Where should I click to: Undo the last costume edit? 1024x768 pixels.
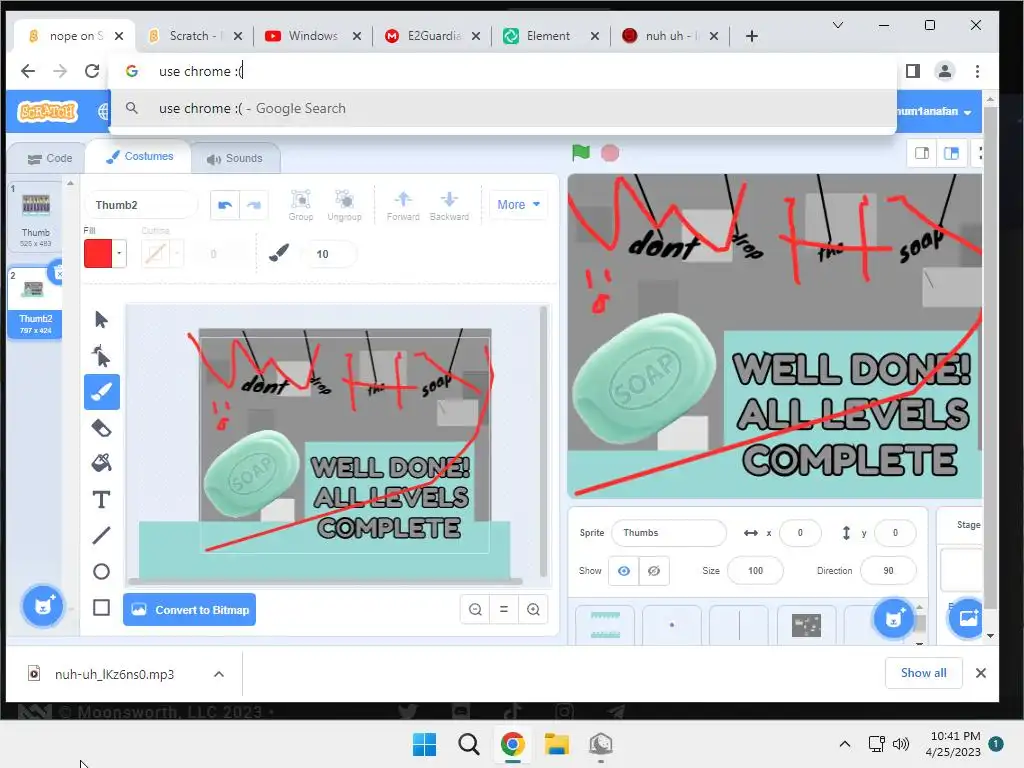tap(225, 205)
